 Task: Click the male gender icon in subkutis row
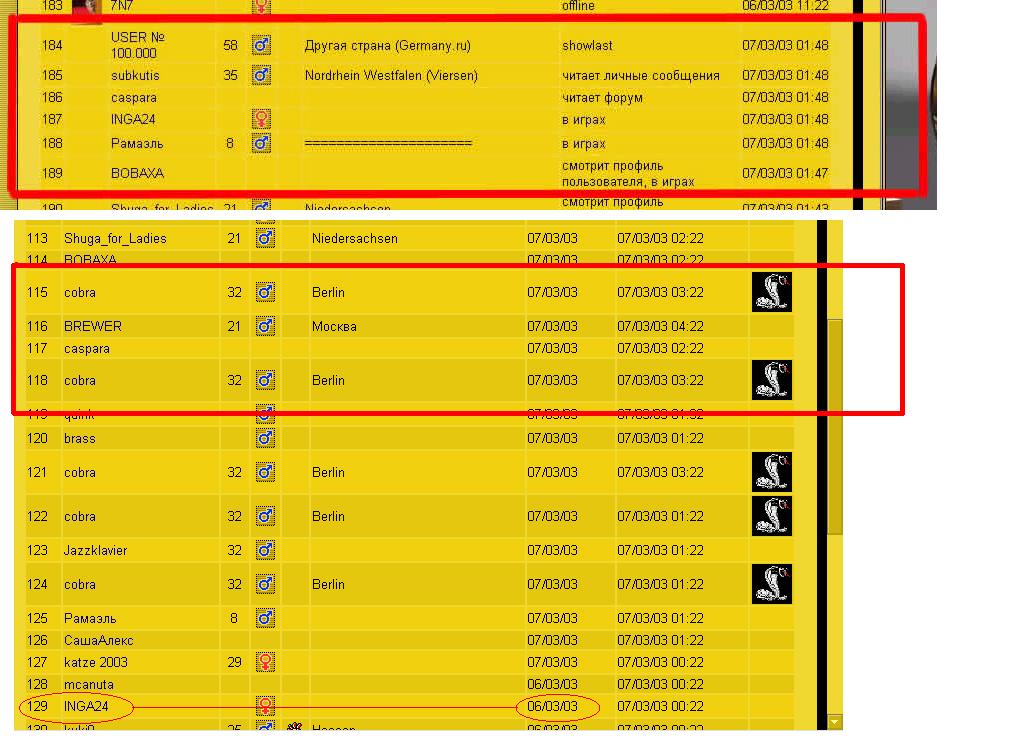point(261,75)
